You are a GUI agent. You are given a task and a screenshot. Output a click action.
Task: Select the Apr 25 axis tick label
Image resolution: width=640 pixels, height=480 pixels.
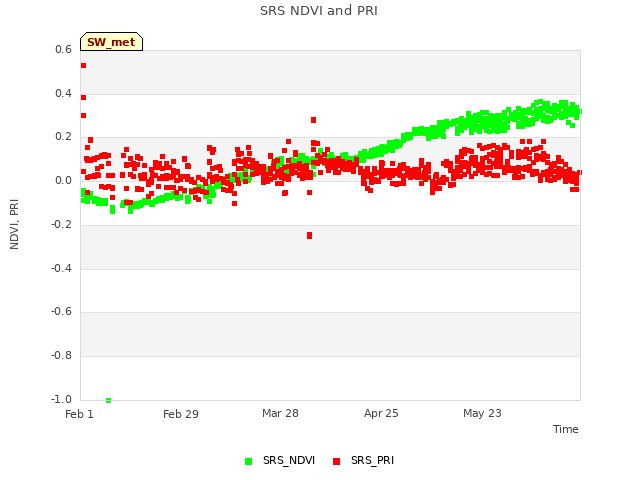point(381,413)
